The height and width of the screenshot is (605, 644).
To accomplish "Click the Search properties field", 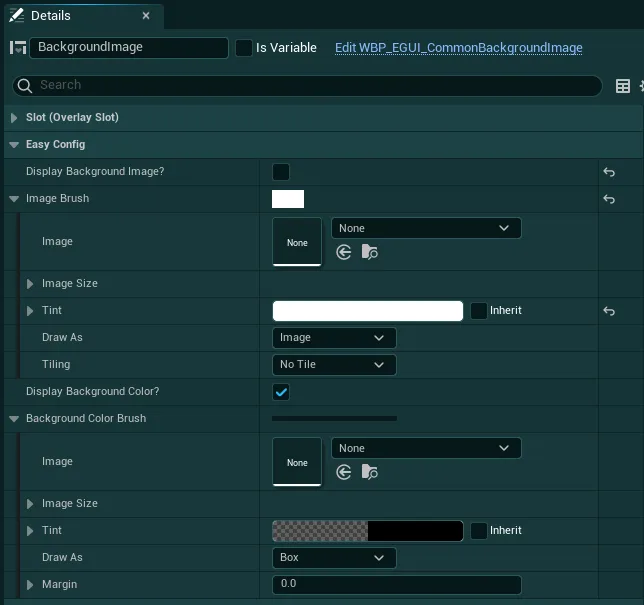I will 307,85.
